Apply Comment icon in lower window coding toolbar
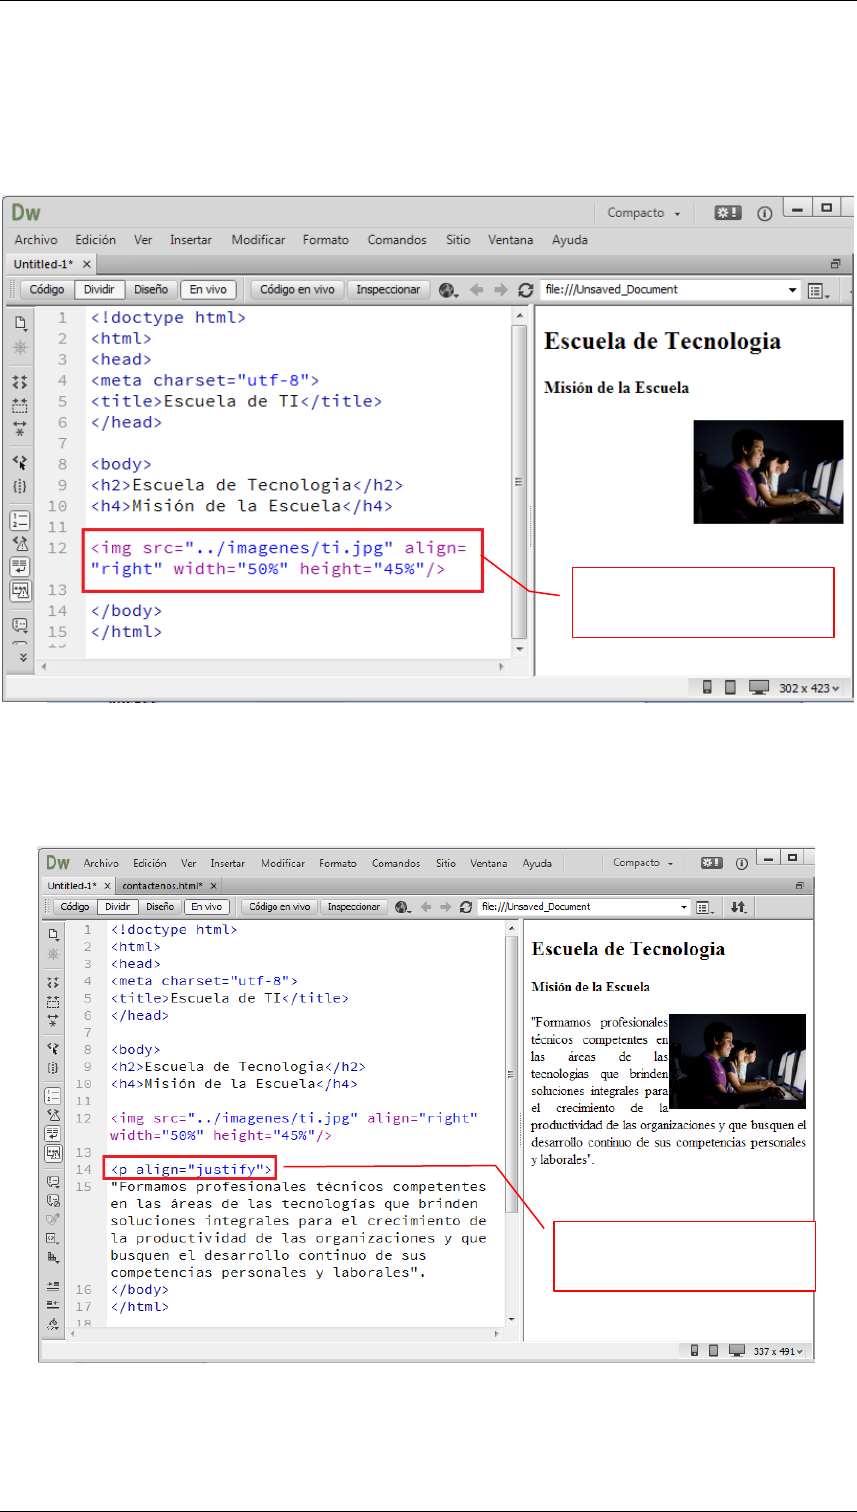The height and width of the screenshot is (1512, 857). click(x=53, y=1182)
